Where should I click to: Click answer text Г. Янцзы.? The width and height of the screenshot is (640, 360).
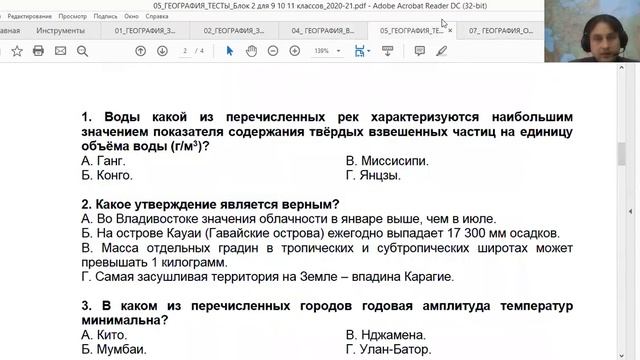(373, 176)
